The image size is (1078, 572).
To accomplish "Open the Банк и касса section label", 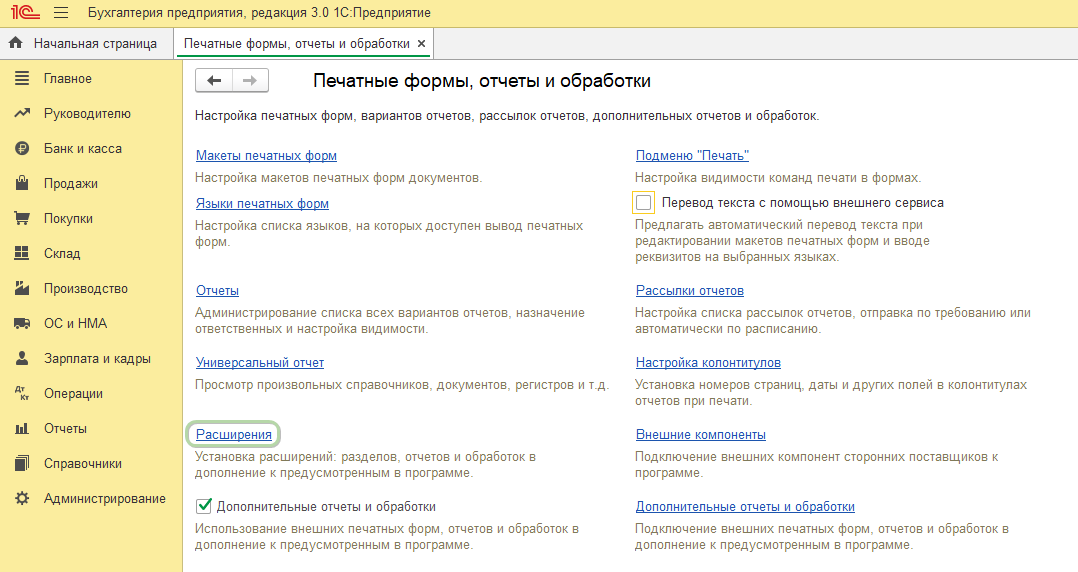I will pyautogui.click(x=82, y=148).
